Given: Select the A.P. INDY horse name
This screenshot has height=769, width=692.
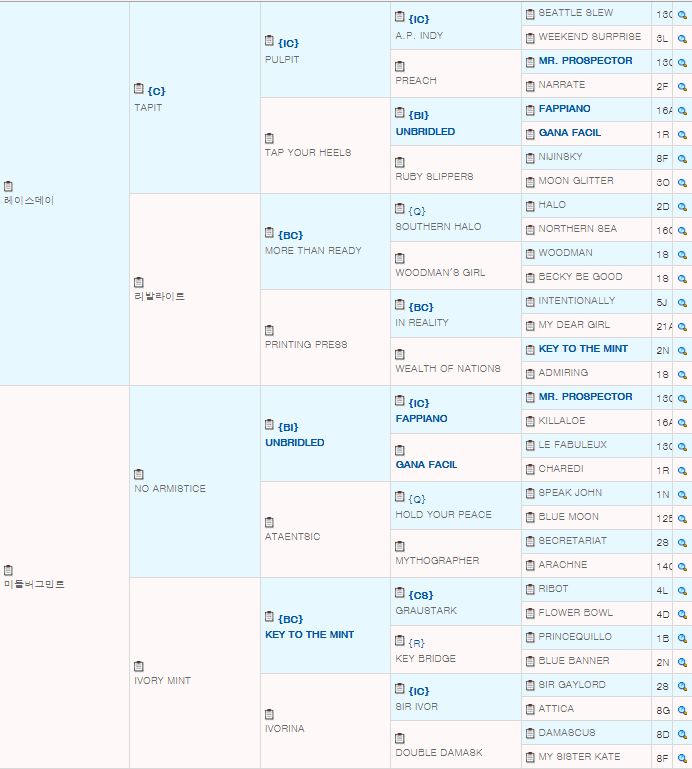Looking at the screenshot, I should click(419, 35).
